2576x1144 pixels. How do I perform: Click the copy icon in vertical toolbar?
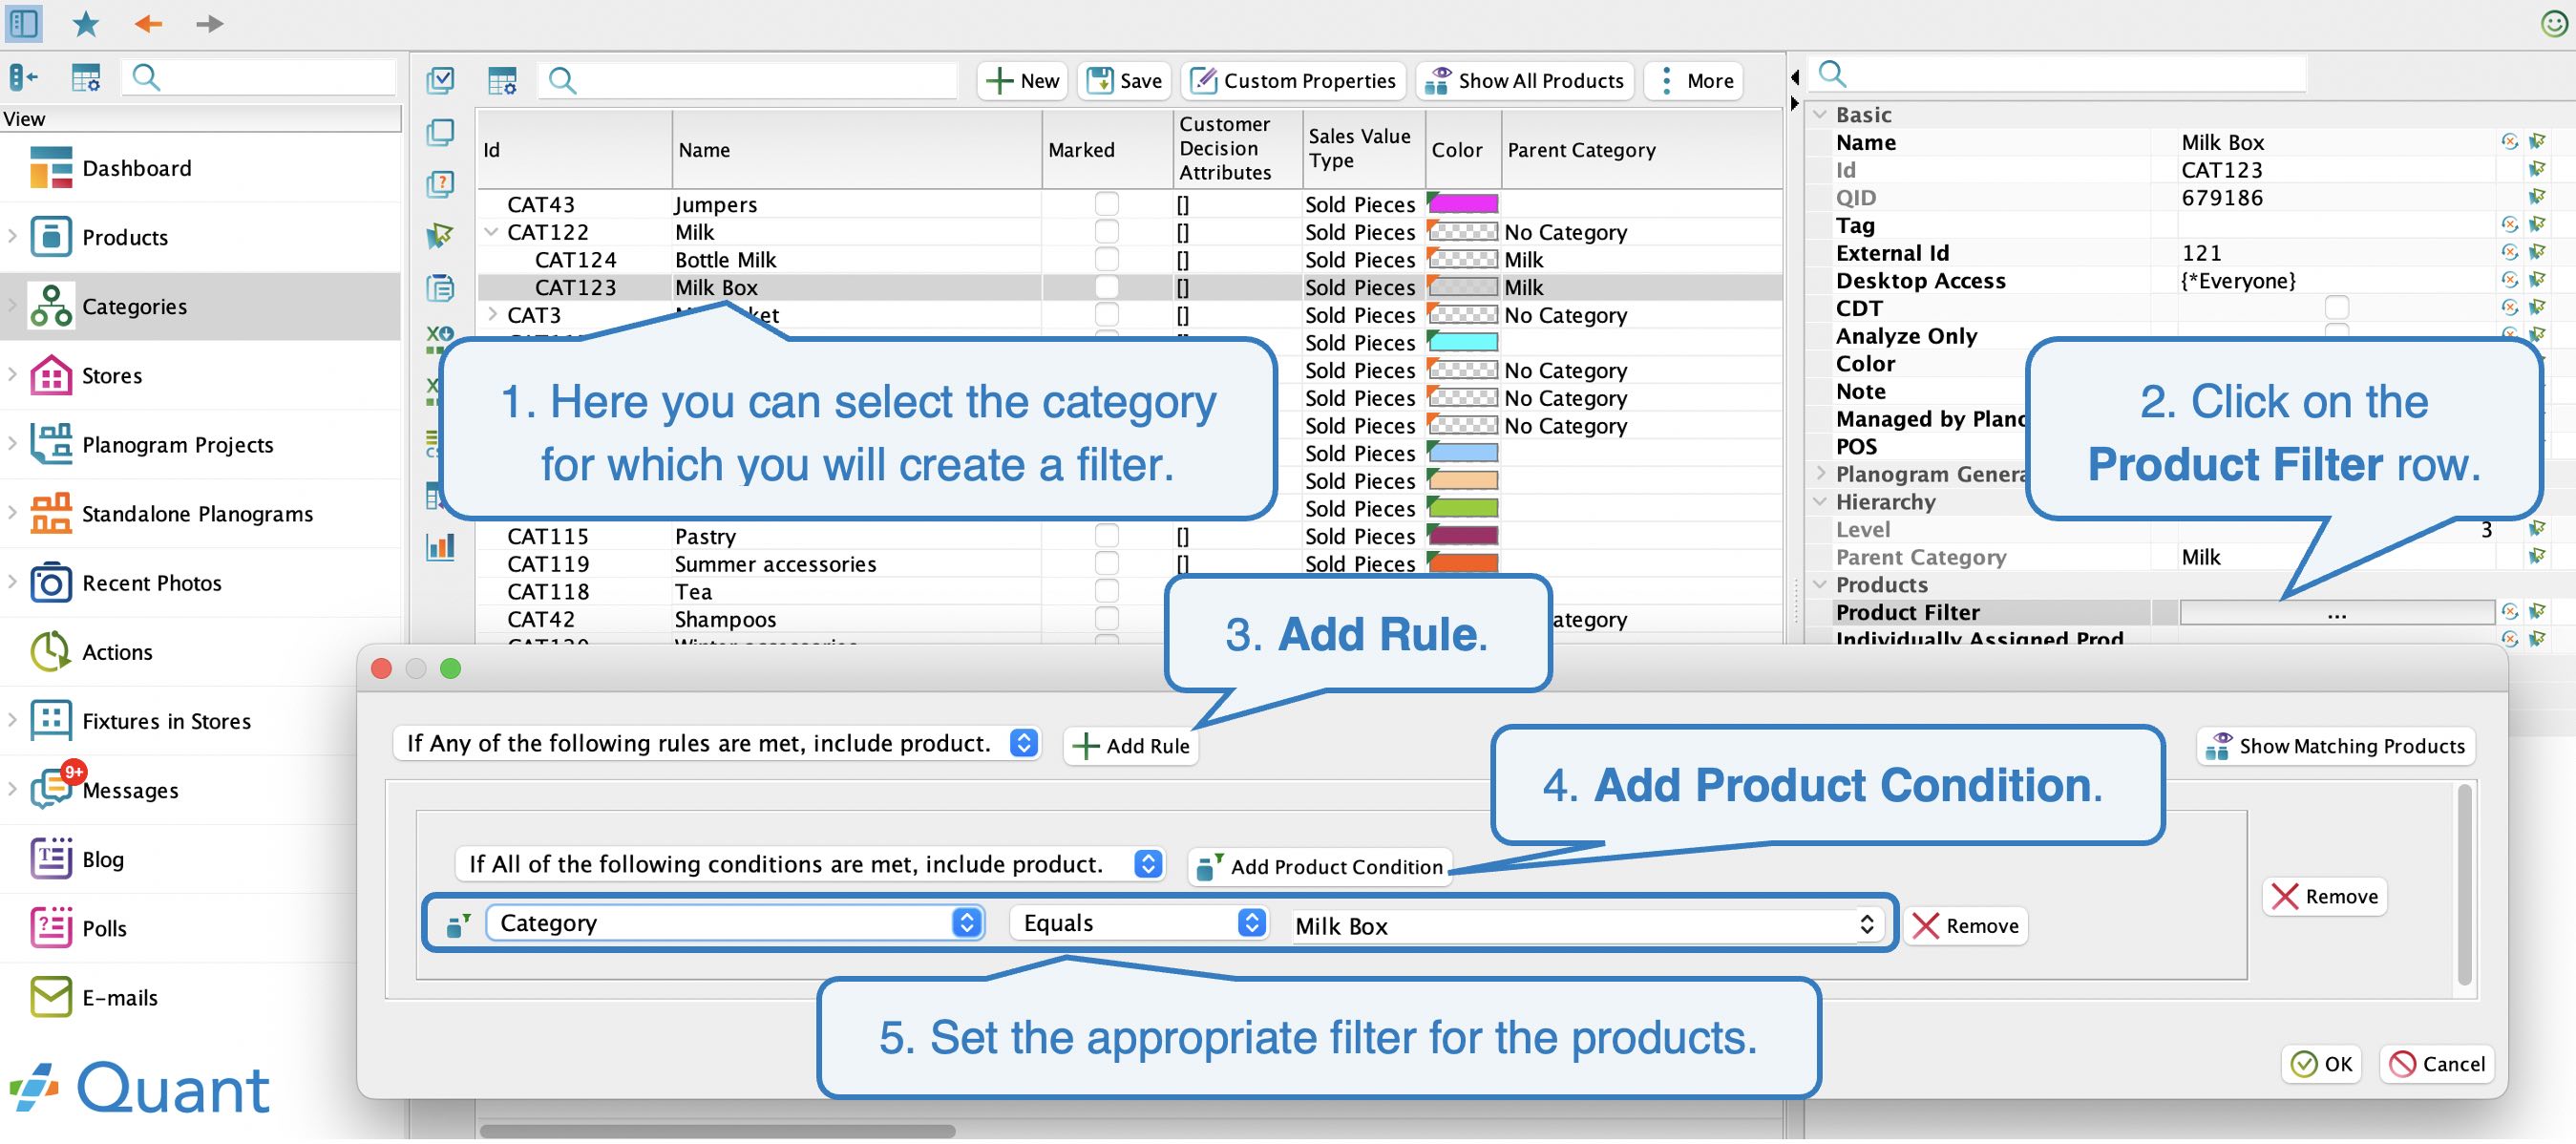pyautogui.click(x=440, y=132)
